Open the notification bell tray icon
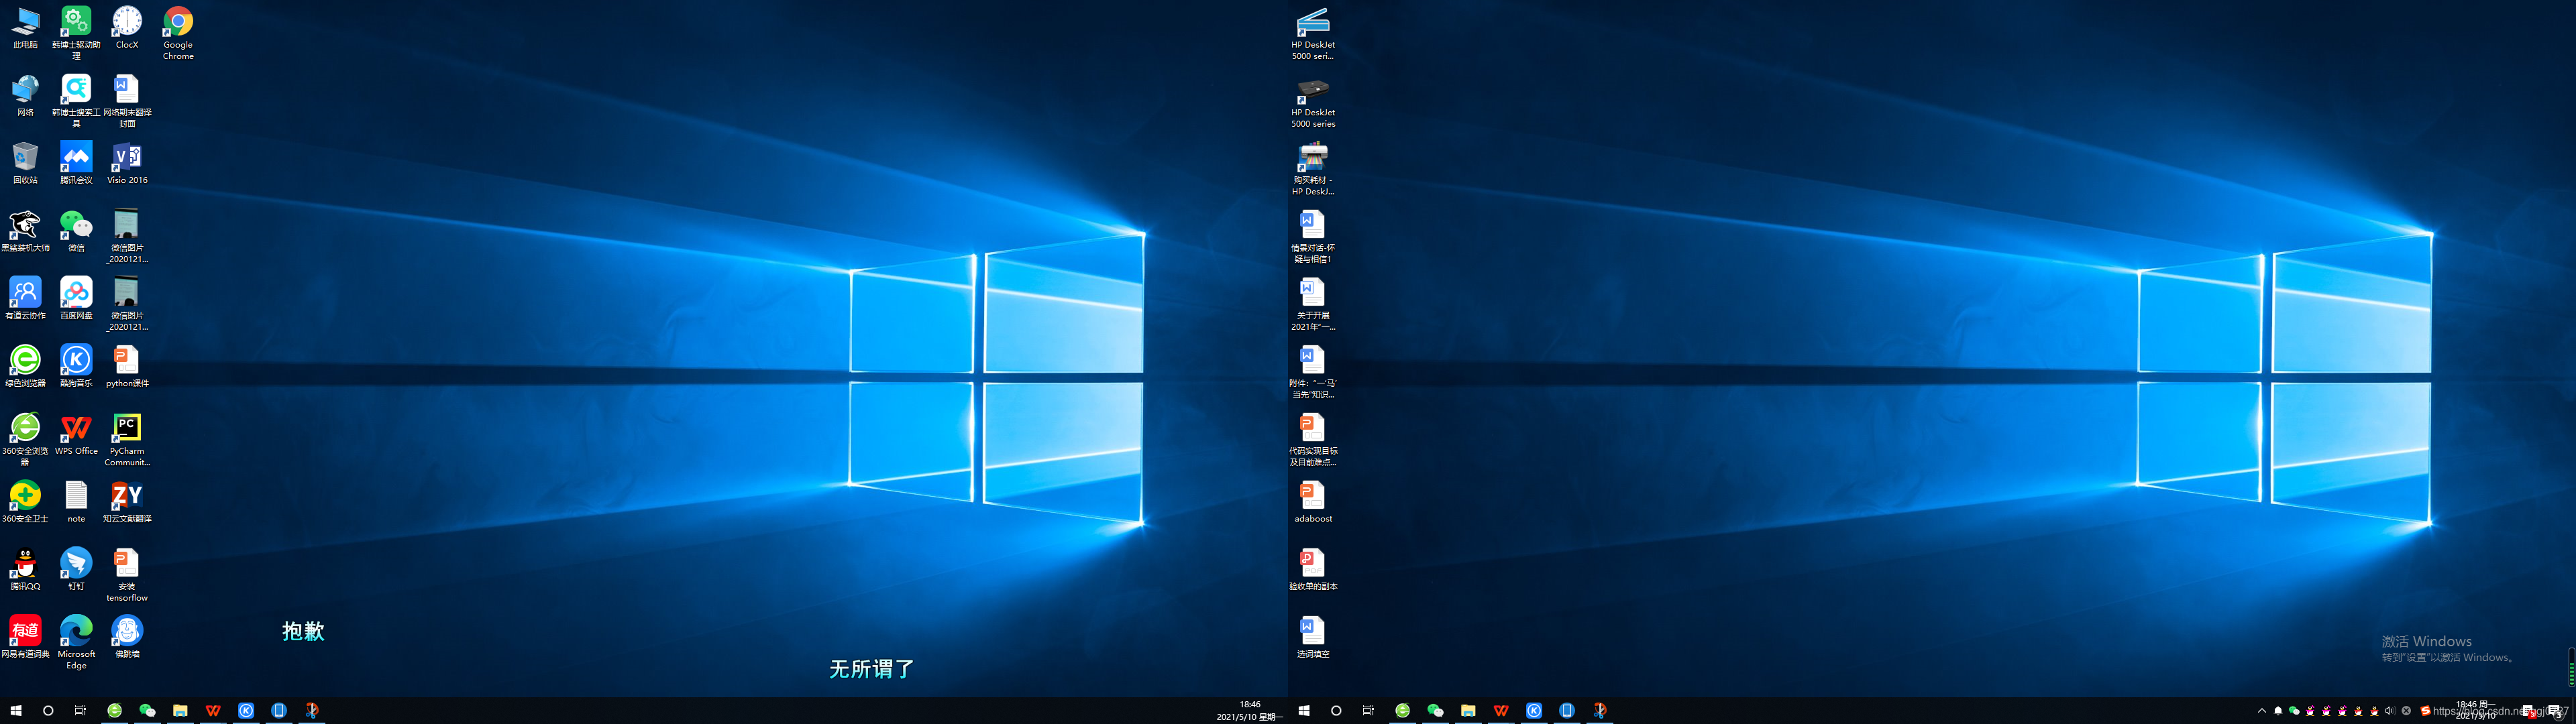The image size is (2576, 724). tap(2278, 711)
